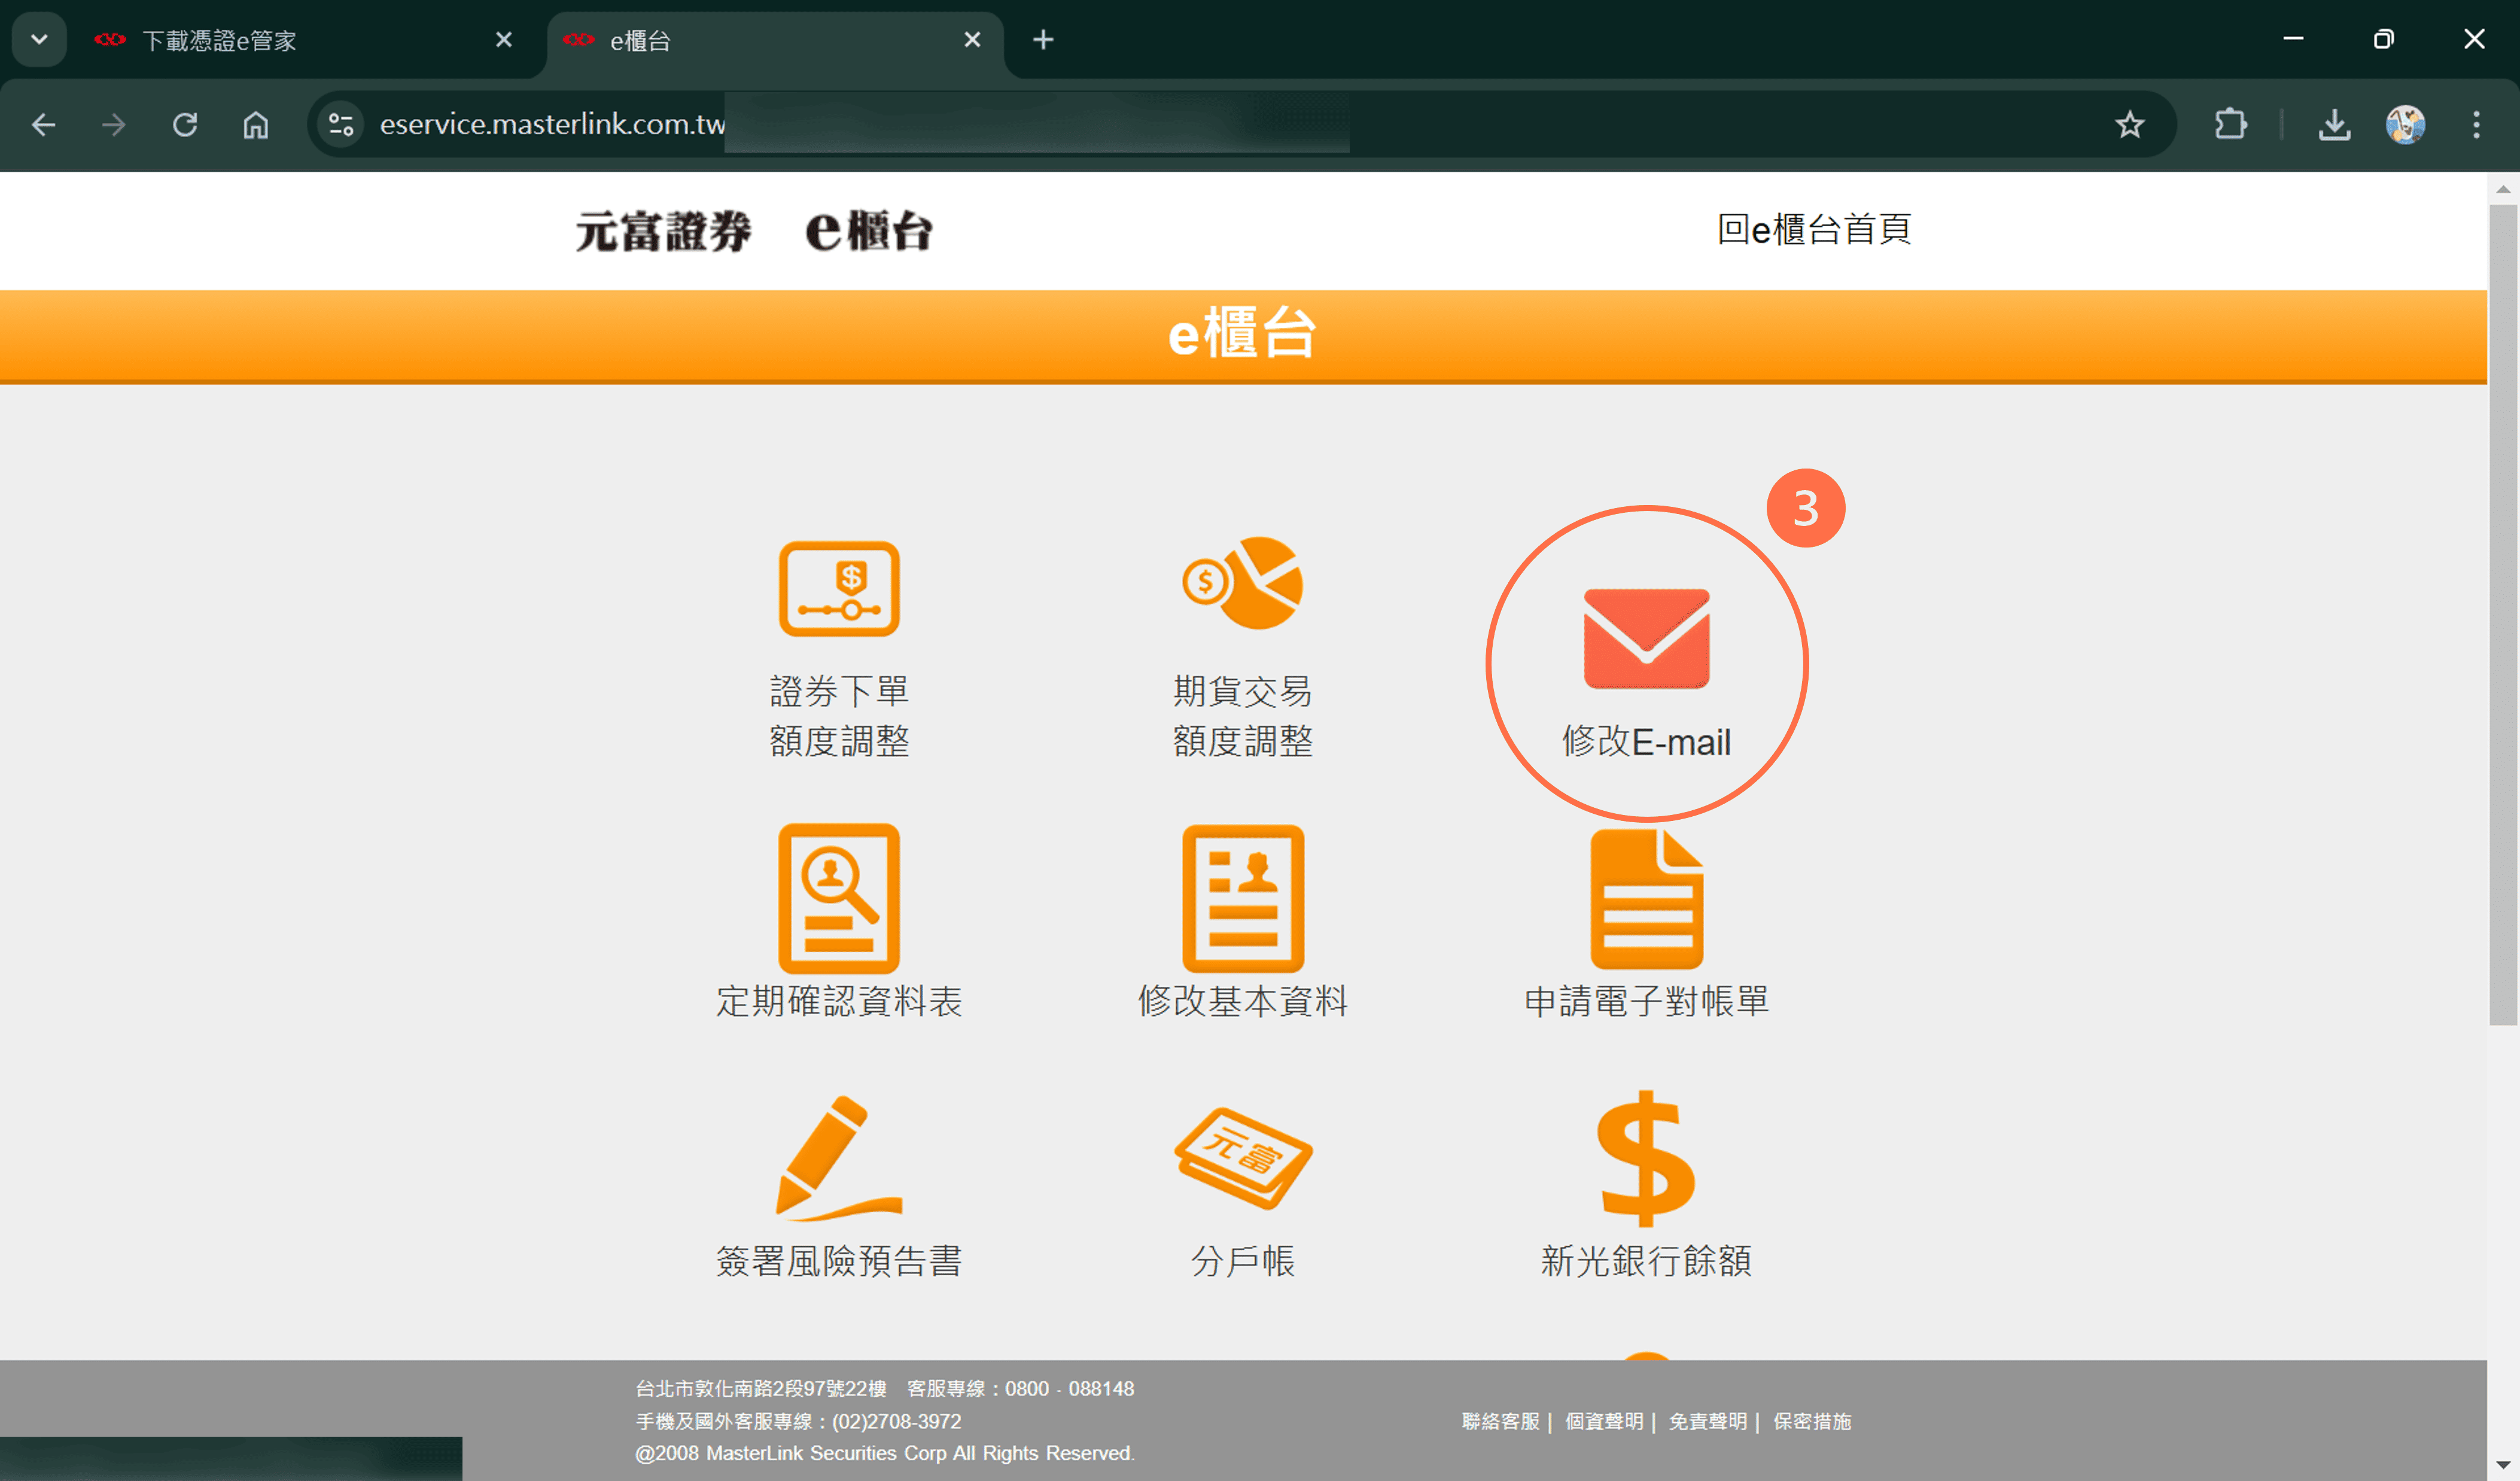View site information icon in address bar

point(341,125)
